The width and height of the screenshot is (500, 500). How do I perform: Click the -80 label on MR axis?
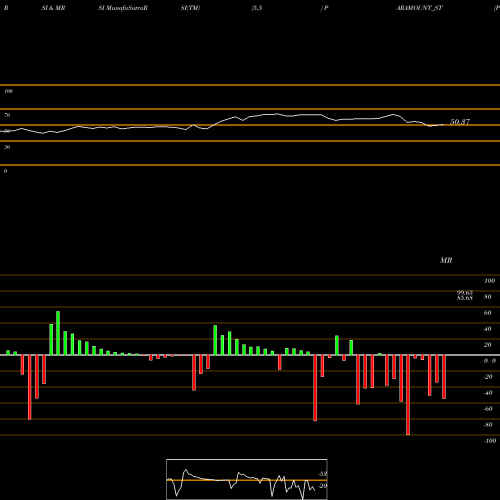pos(488,425)
